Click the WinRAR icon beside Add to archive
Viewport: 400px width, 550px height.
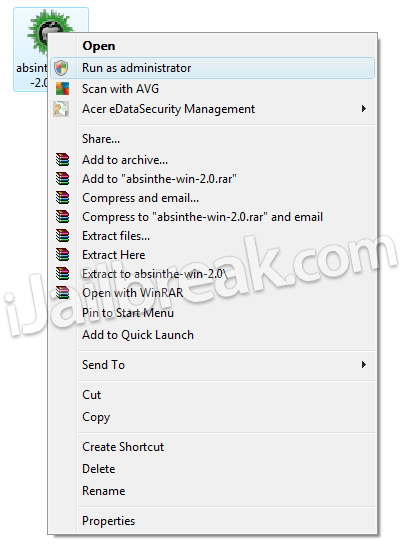[x=62, y=160]
